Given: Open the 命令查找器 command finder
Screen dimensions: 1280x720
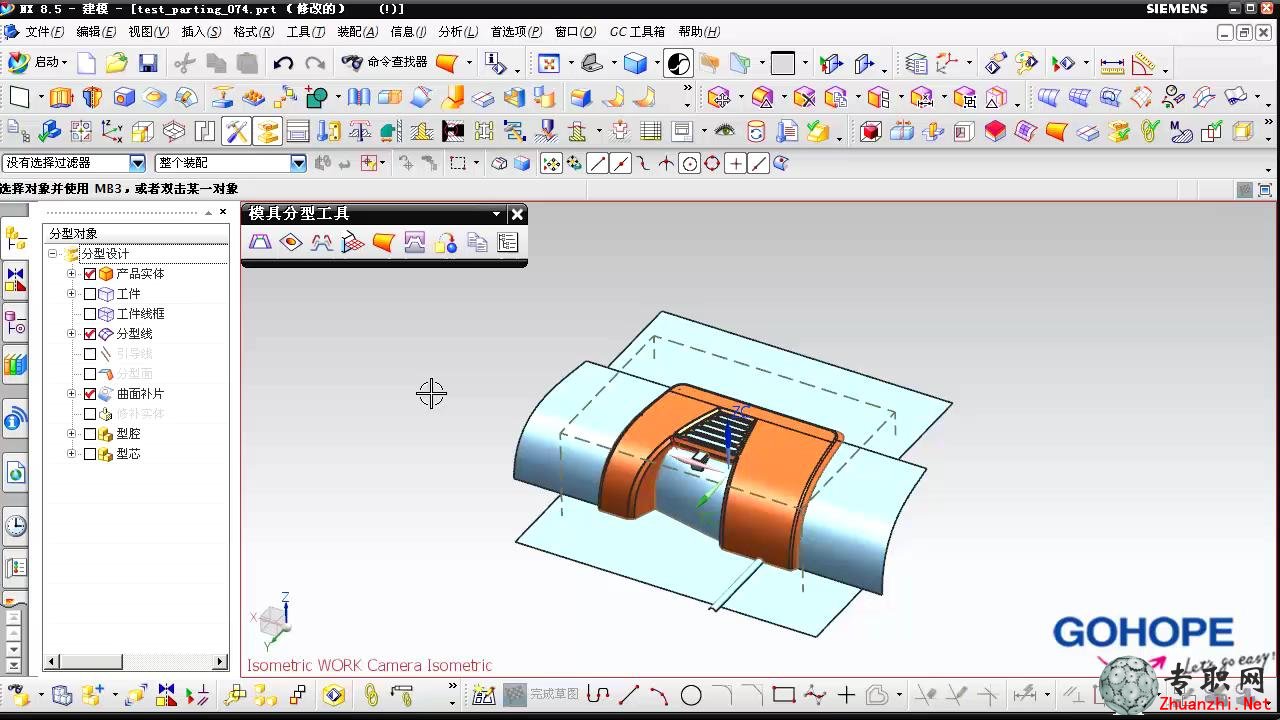Looking at the screenshot, I should tap(385, 62).
